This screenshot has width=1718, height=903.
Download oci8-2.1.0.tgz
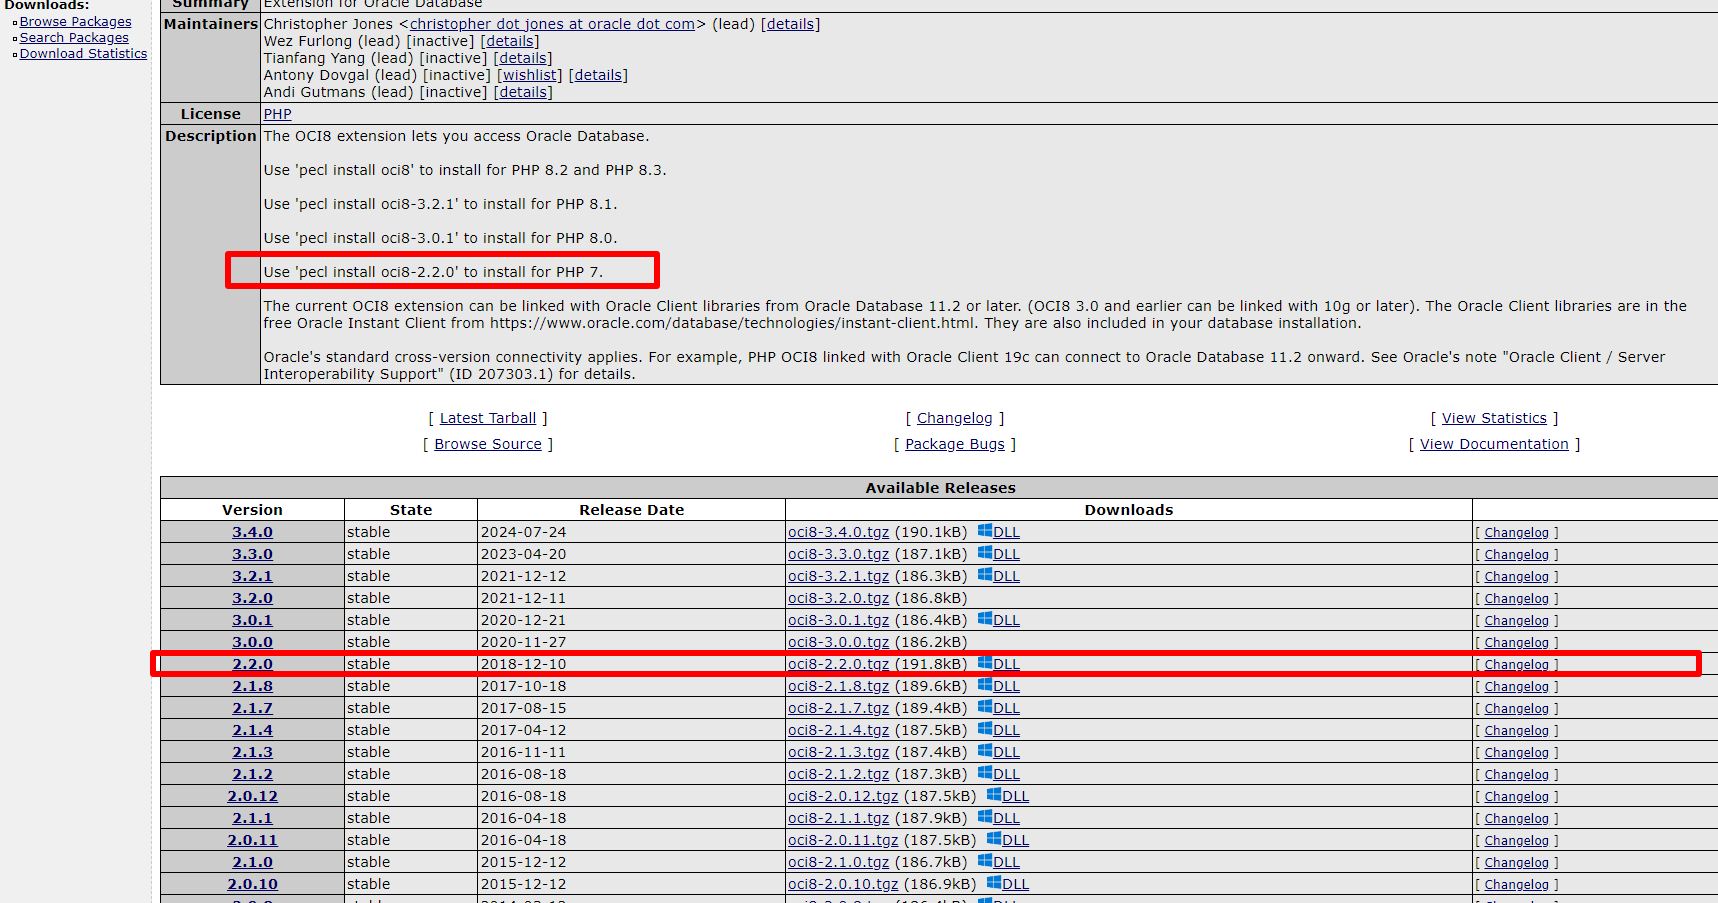pos(838,862)
